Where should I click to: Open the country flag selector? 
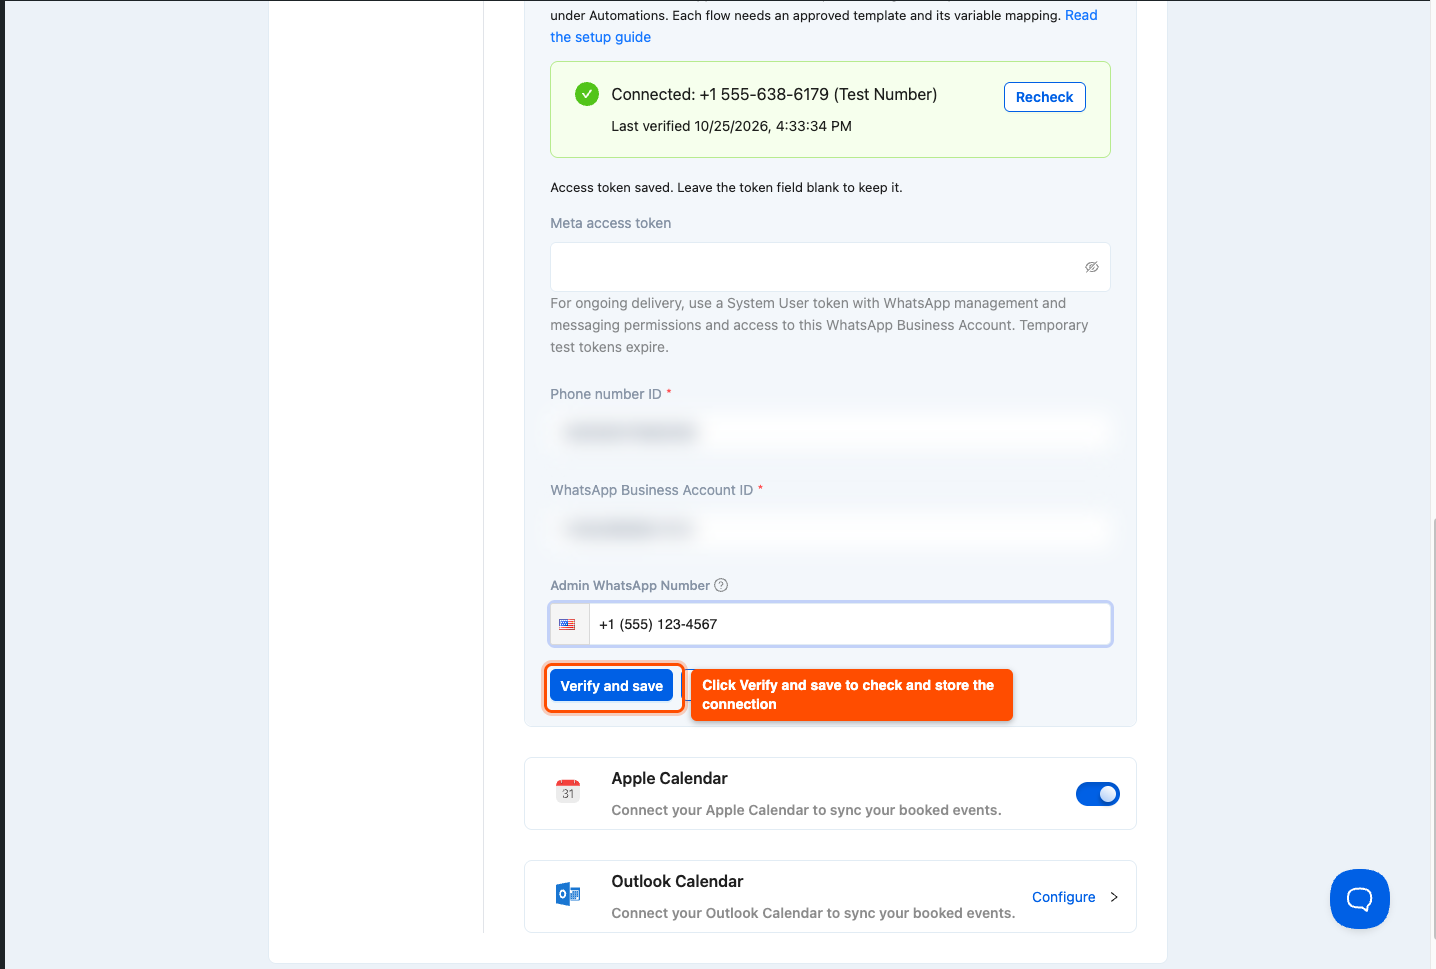(569, 624)
